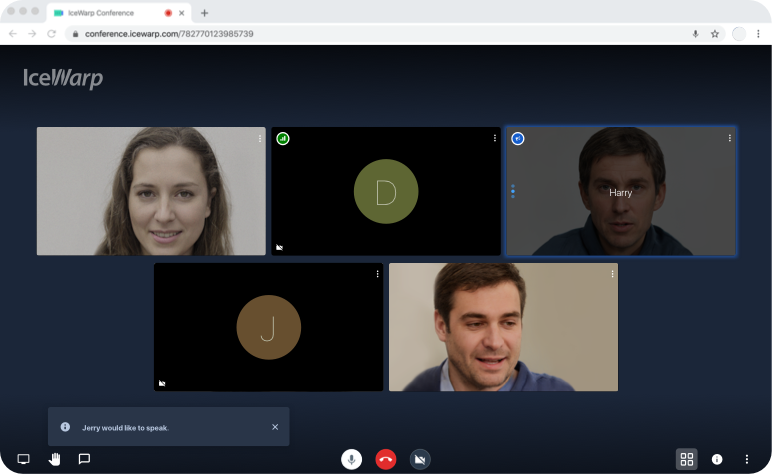
Task: Open options menu on the woman's video tile
Action: pos(260,139)
